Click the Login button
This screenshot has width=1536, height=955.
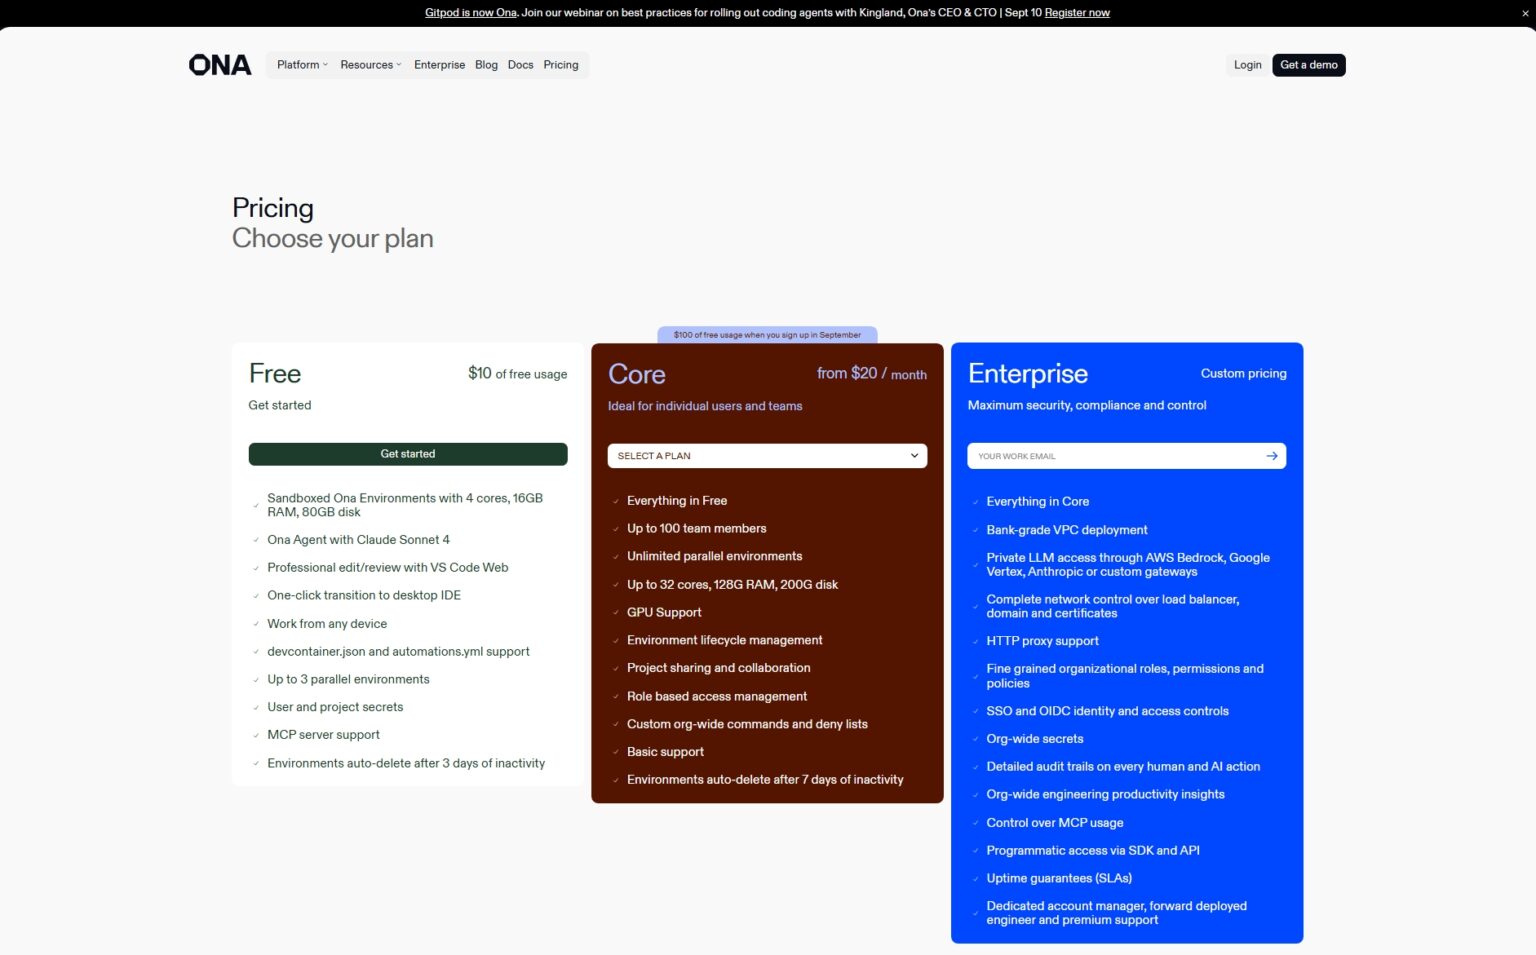click(1247, 64)
